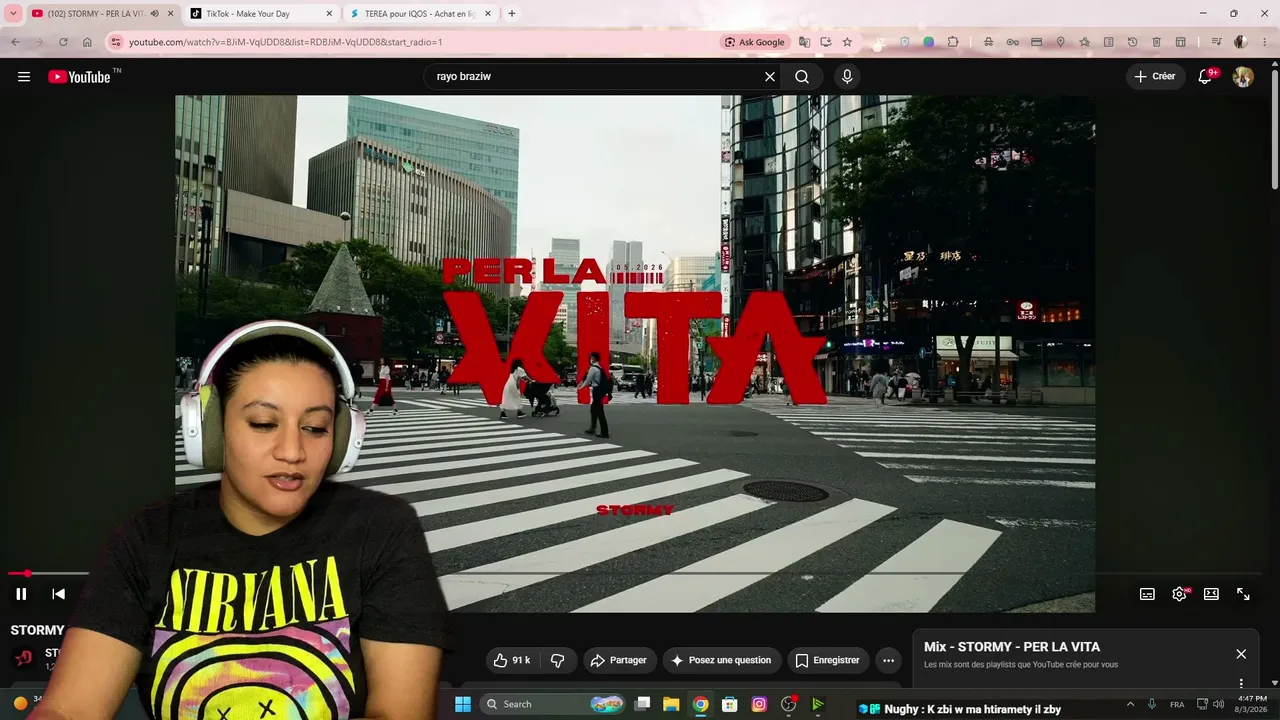The width and height of the screenshot is (1280, 720).
Task: Click 'Posez une question' button
Action: point(721,660)
